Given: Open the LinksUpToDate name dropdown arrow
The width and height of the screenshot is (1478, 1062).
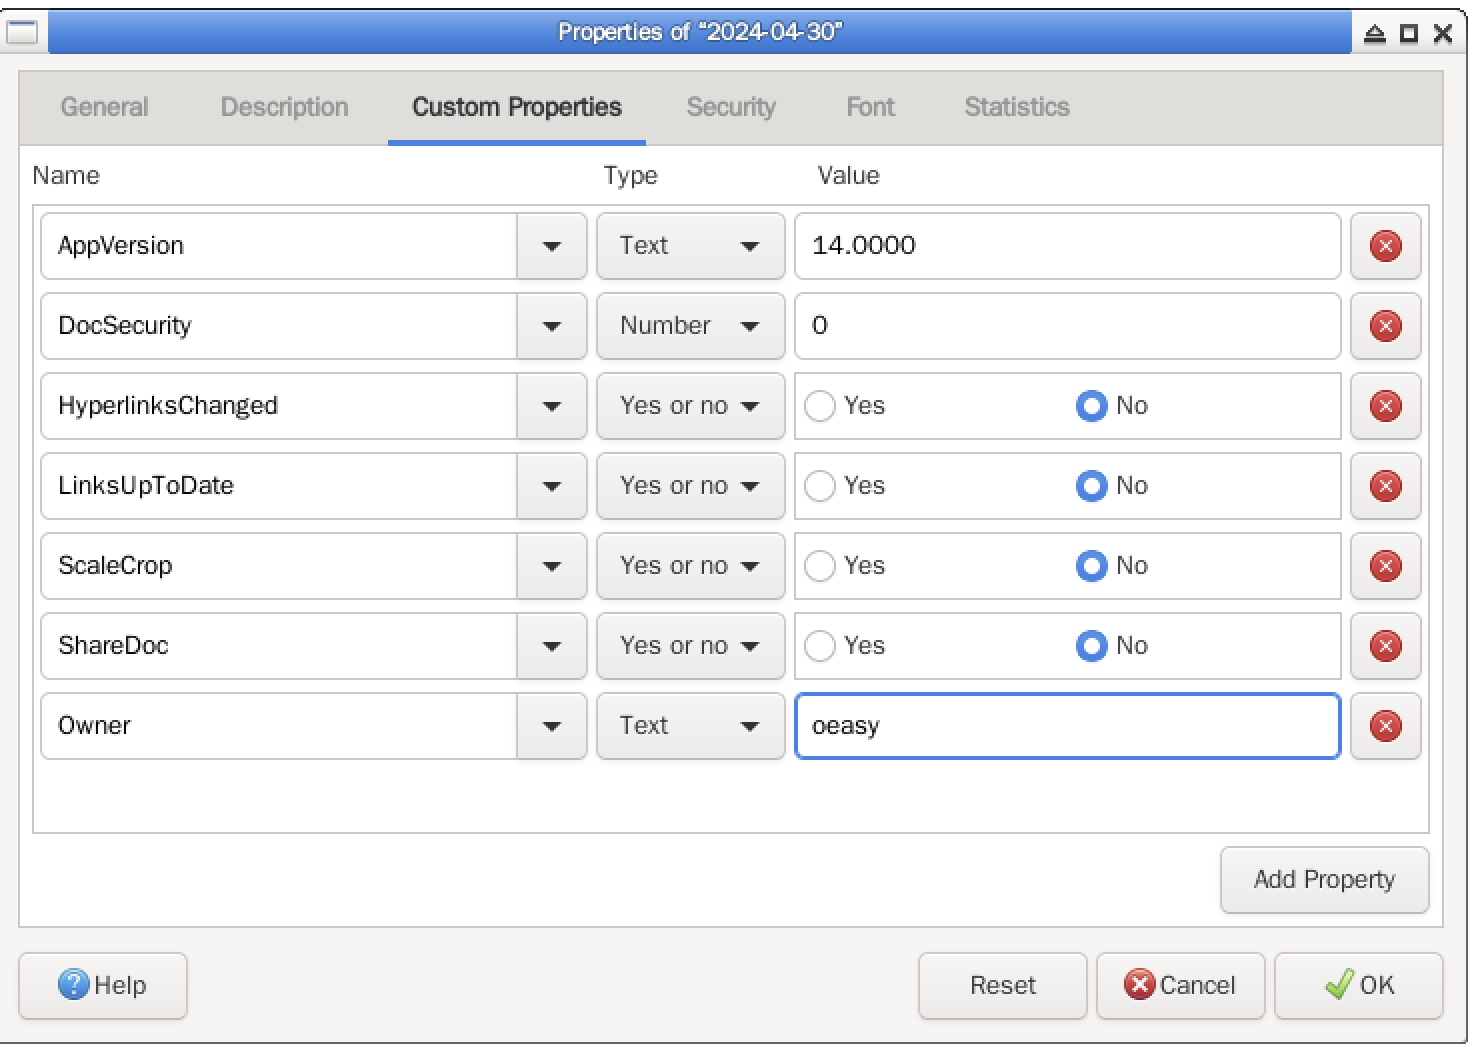Looking at the screenshot, I should tap(552, 486).
